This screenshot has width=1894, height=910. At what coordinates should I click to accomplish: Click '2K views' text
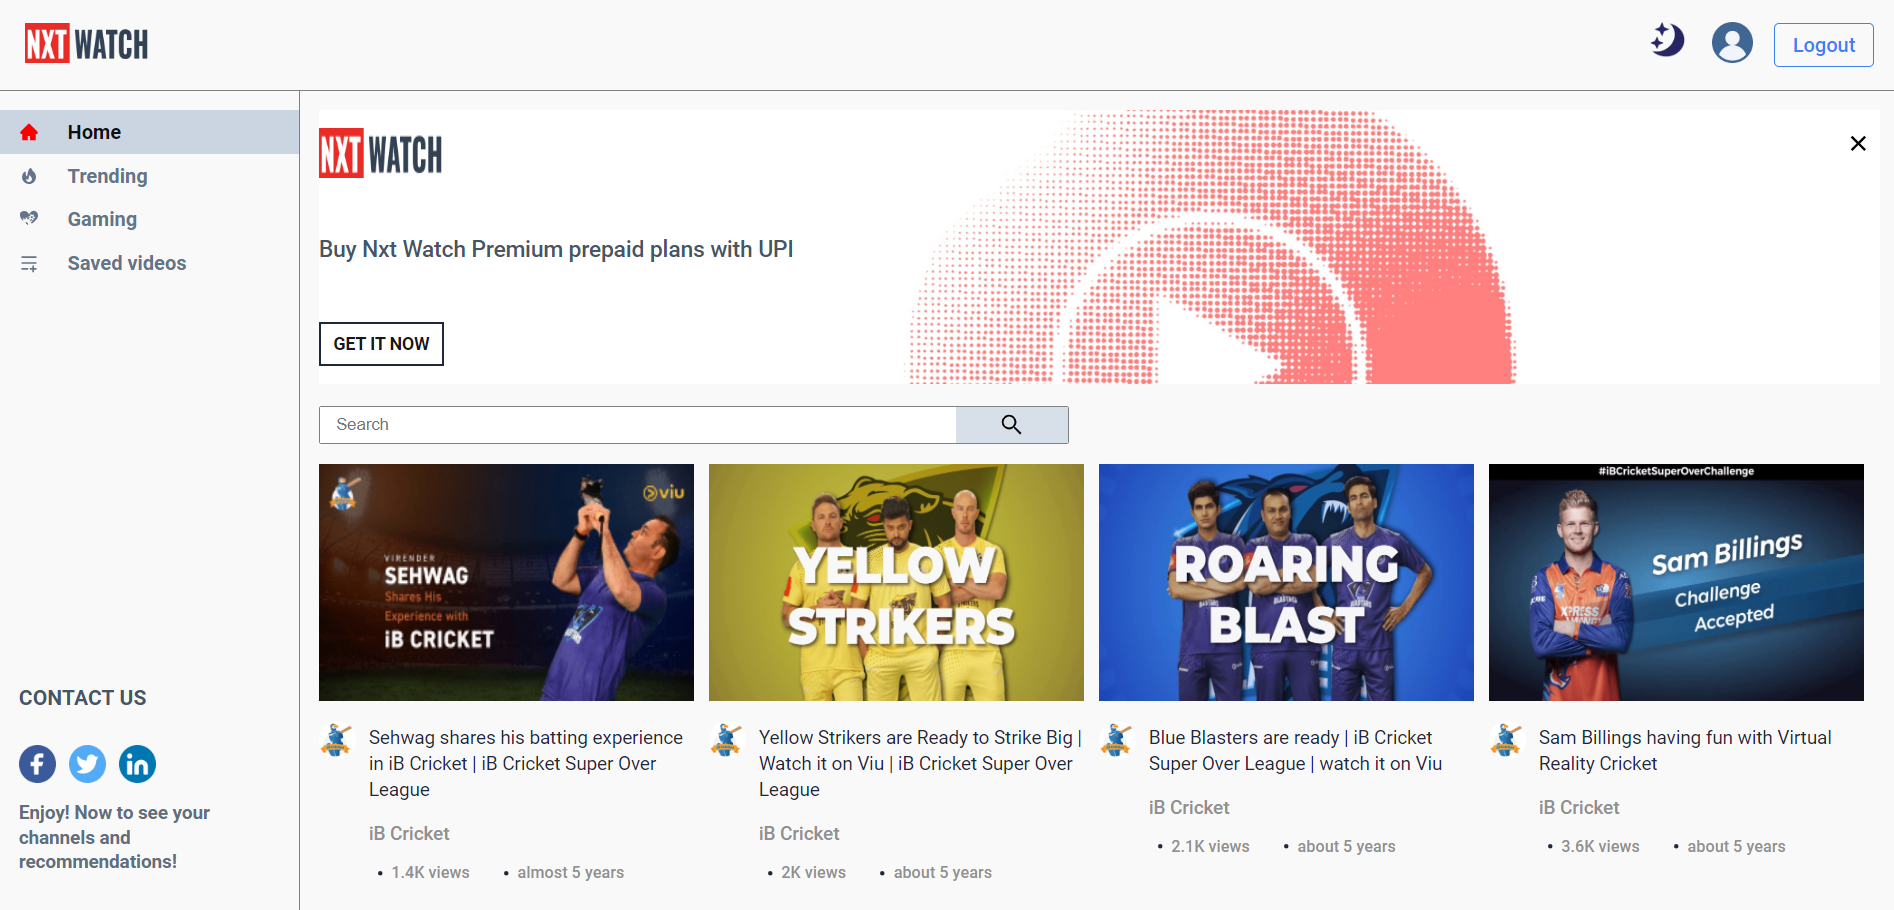(x=813, y=873)
